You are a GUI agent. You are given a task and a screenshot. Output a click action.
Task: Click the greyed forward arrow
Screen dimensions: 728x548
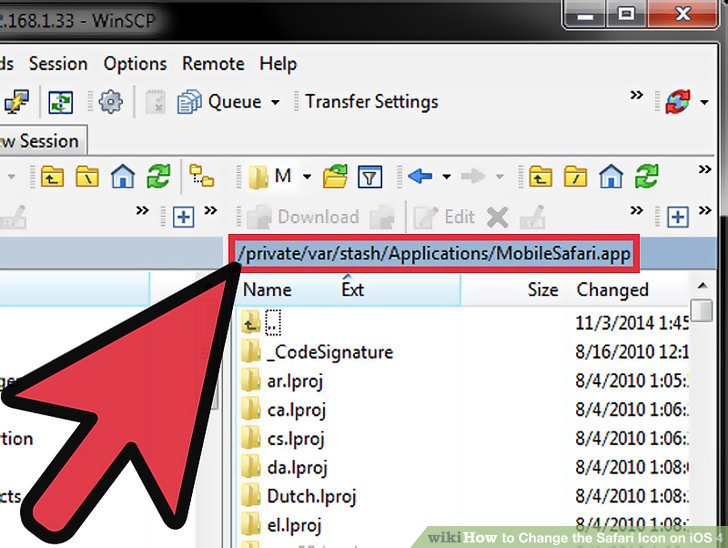point(473,176)
